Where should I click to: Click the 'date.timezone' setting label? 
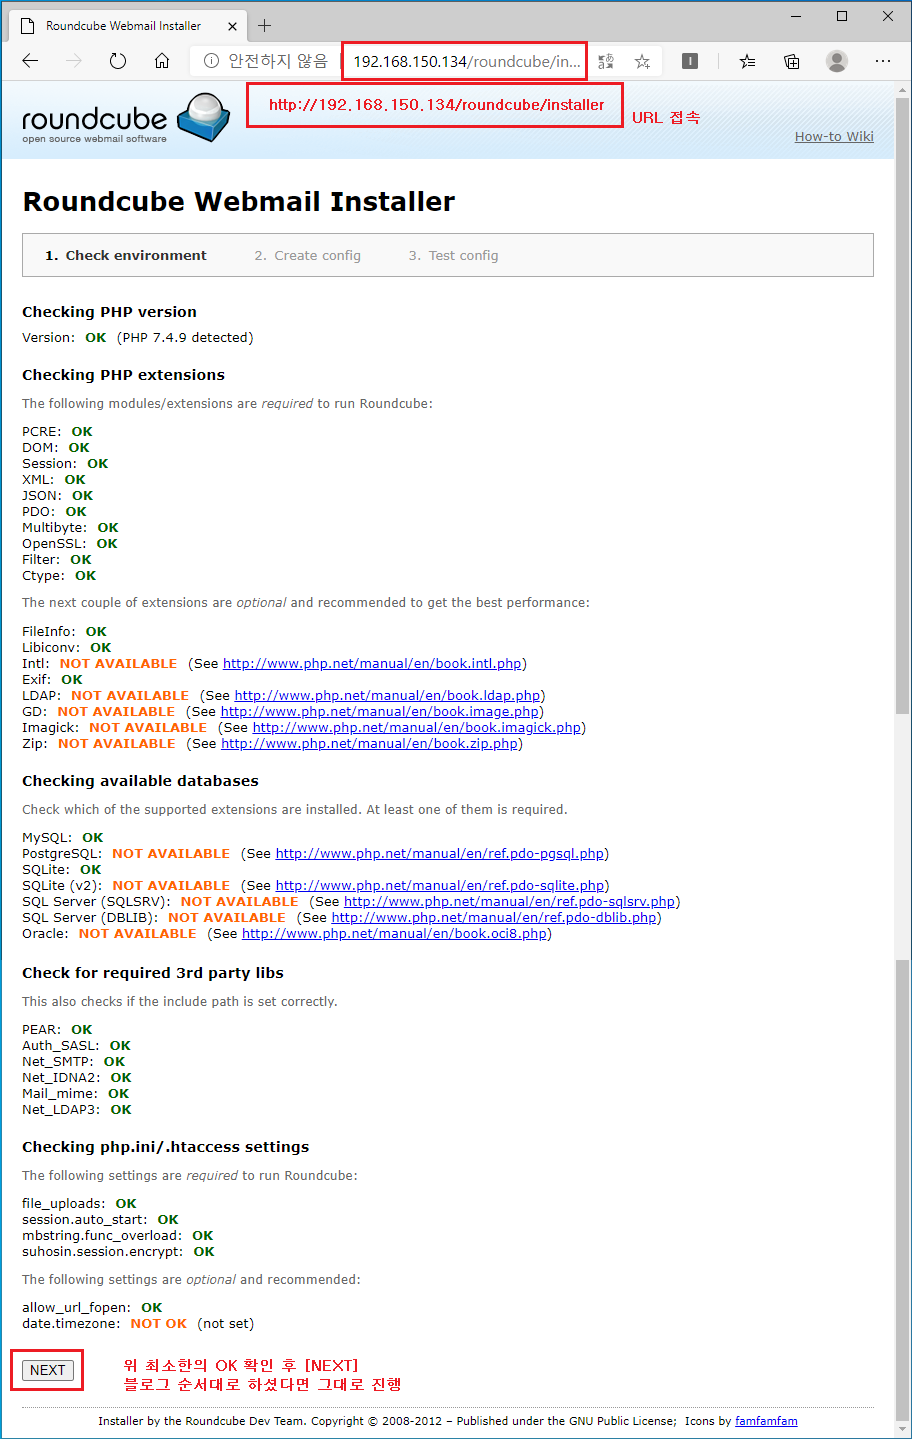click(x=70, y=1323)
